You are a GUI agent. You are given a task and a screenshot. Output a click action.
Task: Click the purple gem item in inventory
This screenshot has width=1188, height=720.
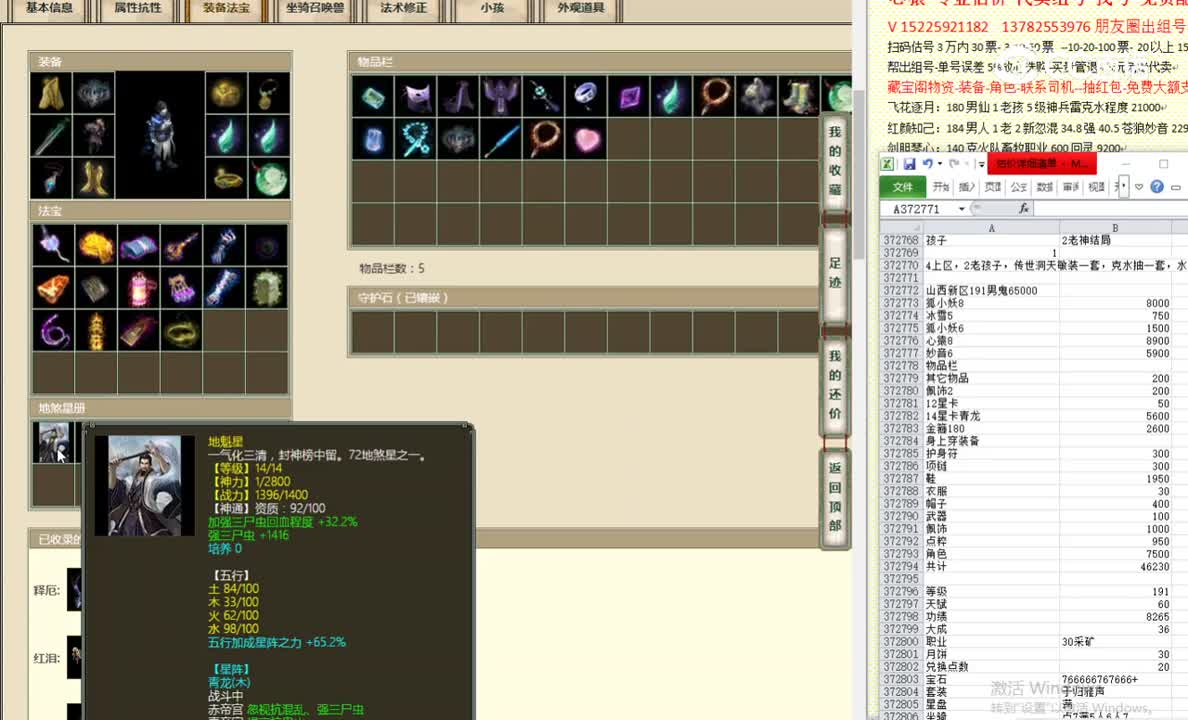tap(629, 97)
